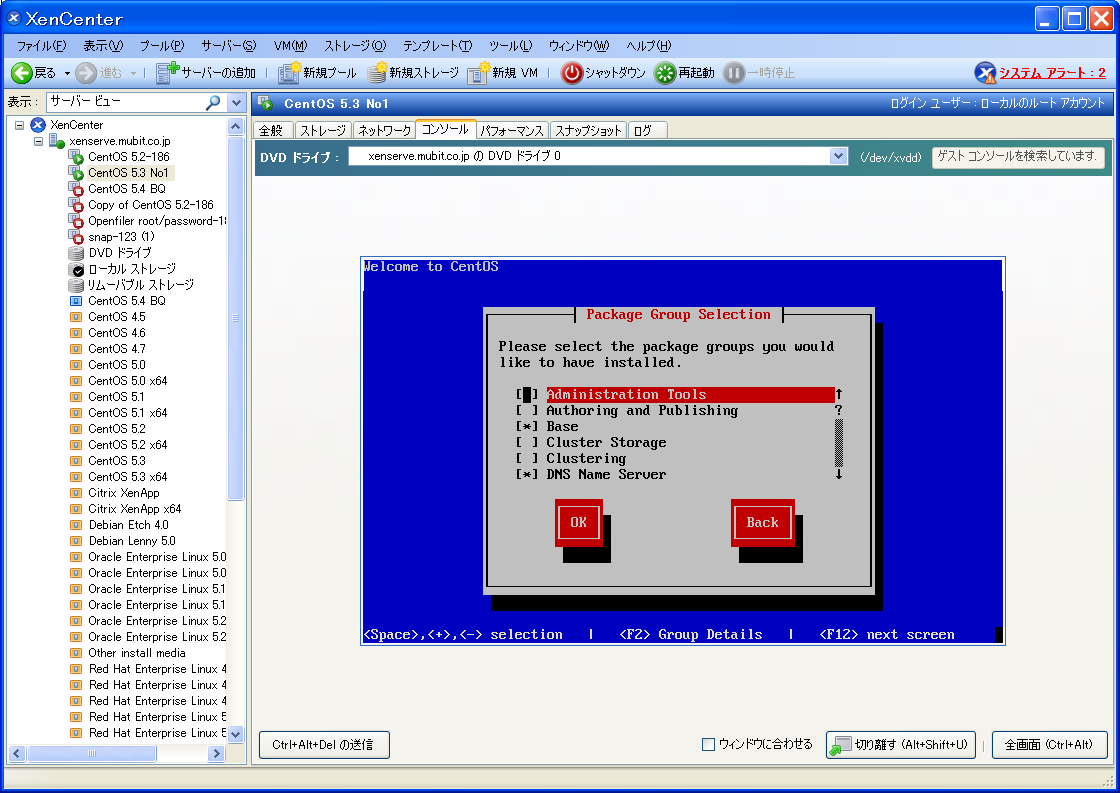This screenshot has height=793, width=1120.
Task: Click the template icon beside CentOS 4.5
Action: (76, 316)
